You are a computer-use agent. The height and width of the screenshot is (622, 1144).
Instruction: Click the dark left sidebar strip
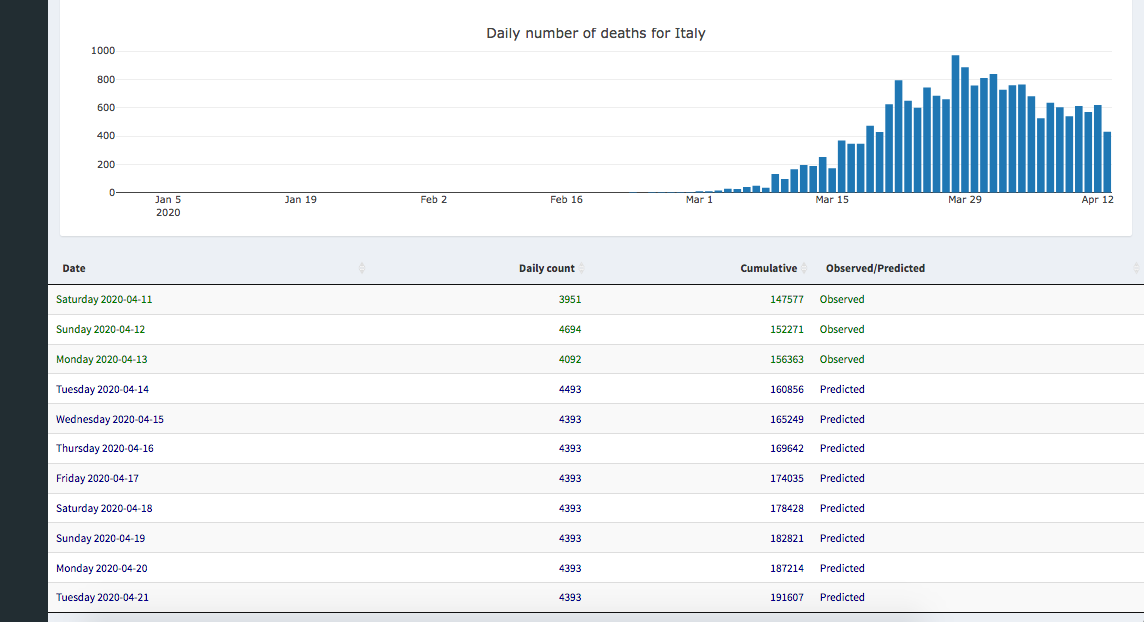pyautogui.click(x=23, y=311)
